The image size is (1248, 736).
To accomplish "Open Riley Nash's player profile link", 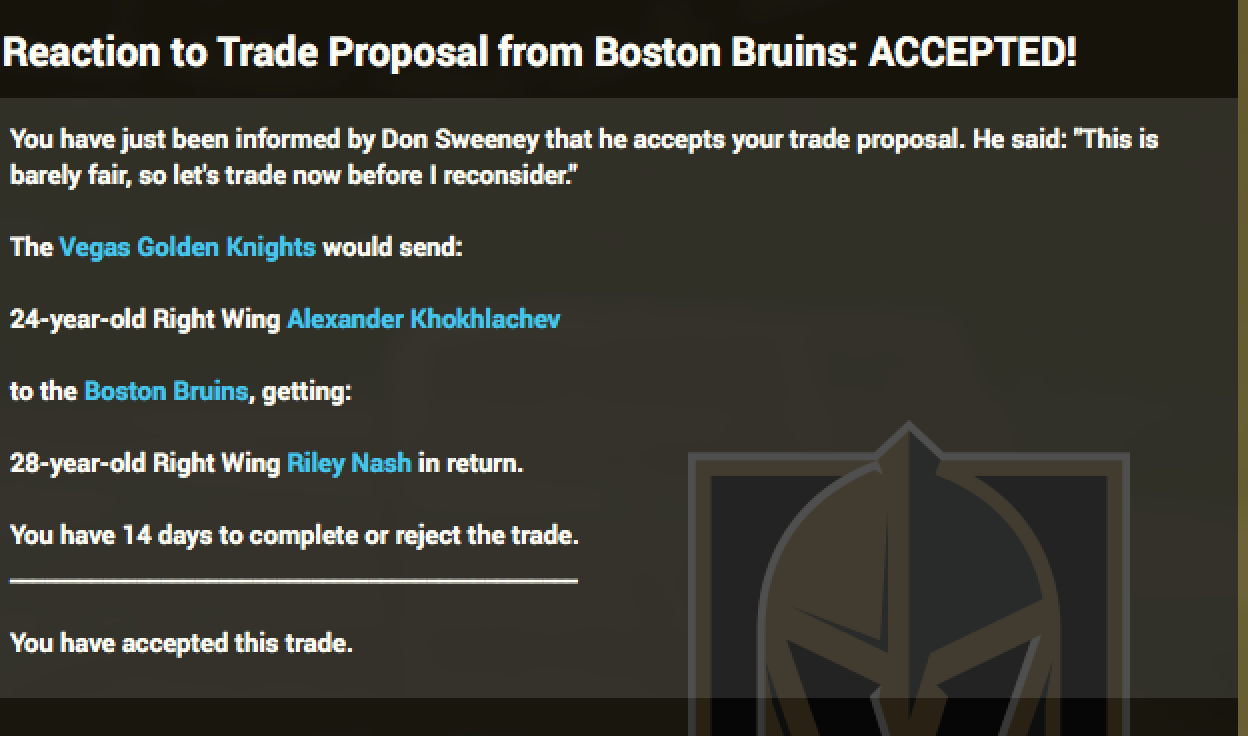I will click(x=348, y=463).
